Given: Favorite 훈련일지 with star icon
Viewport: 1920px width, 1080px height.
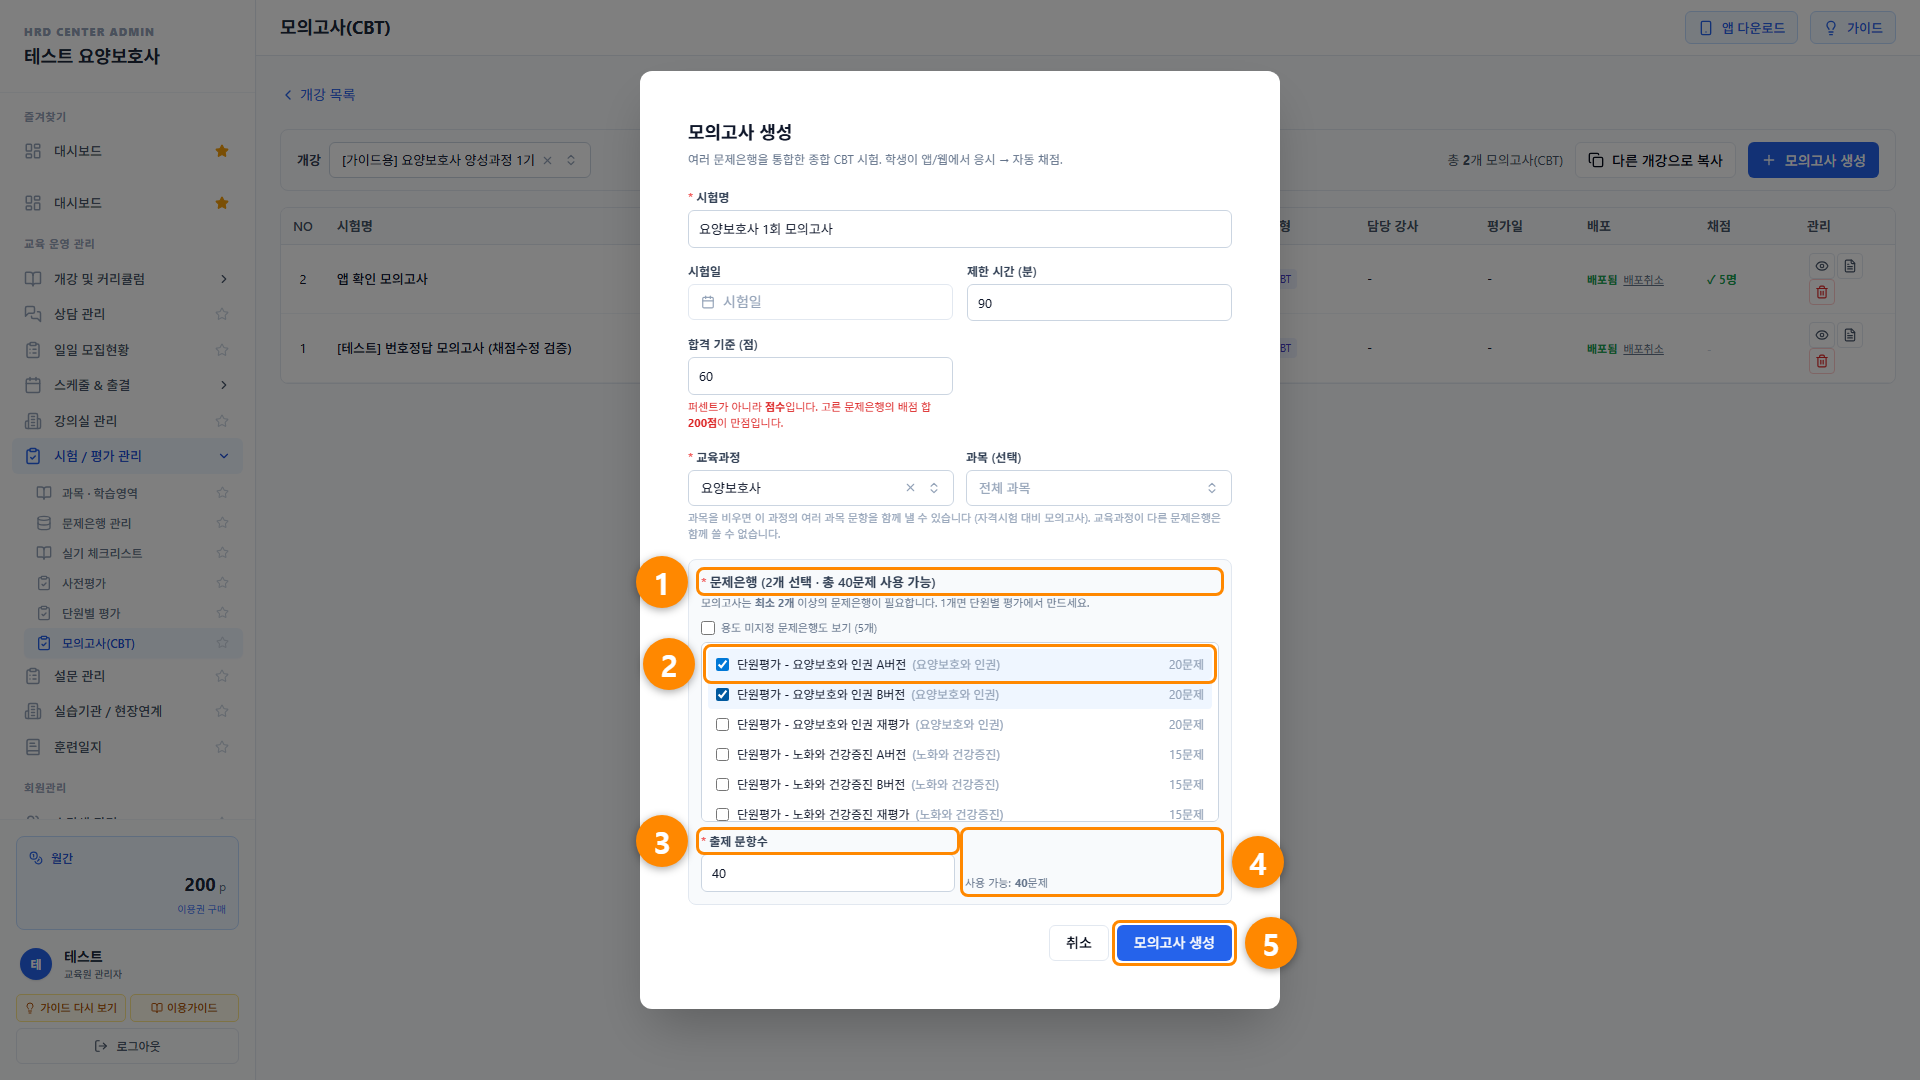Looking at the screenshot, I should pos(222,747).
